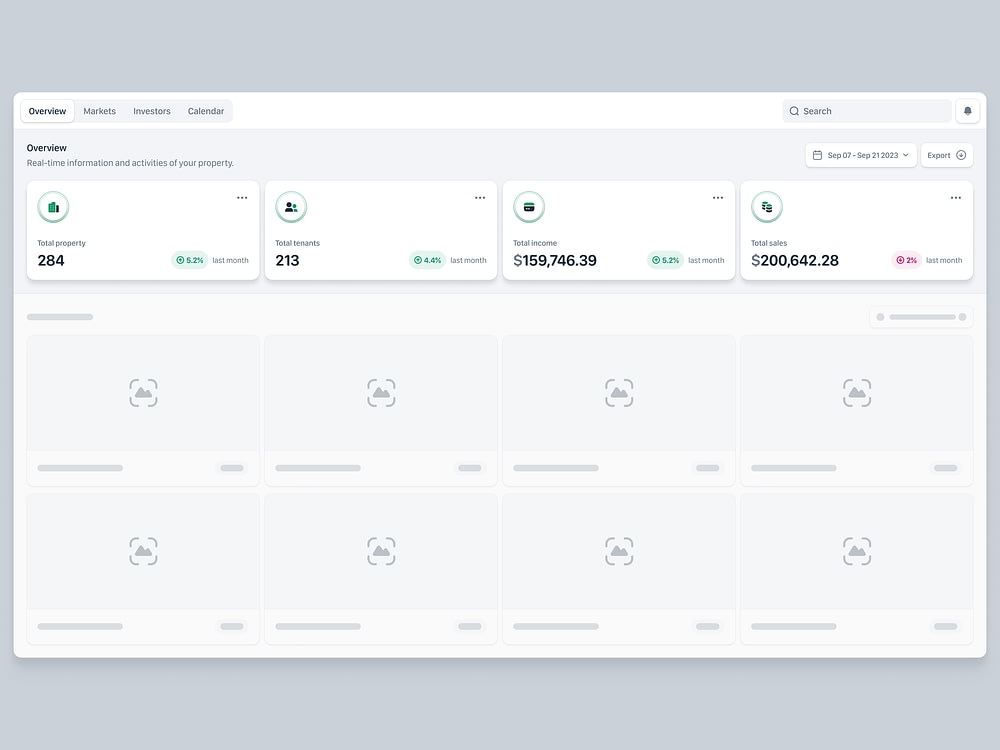Click the Total tenants label
The width and height of the screenshot is (1000, 750).
click(297, 243)
